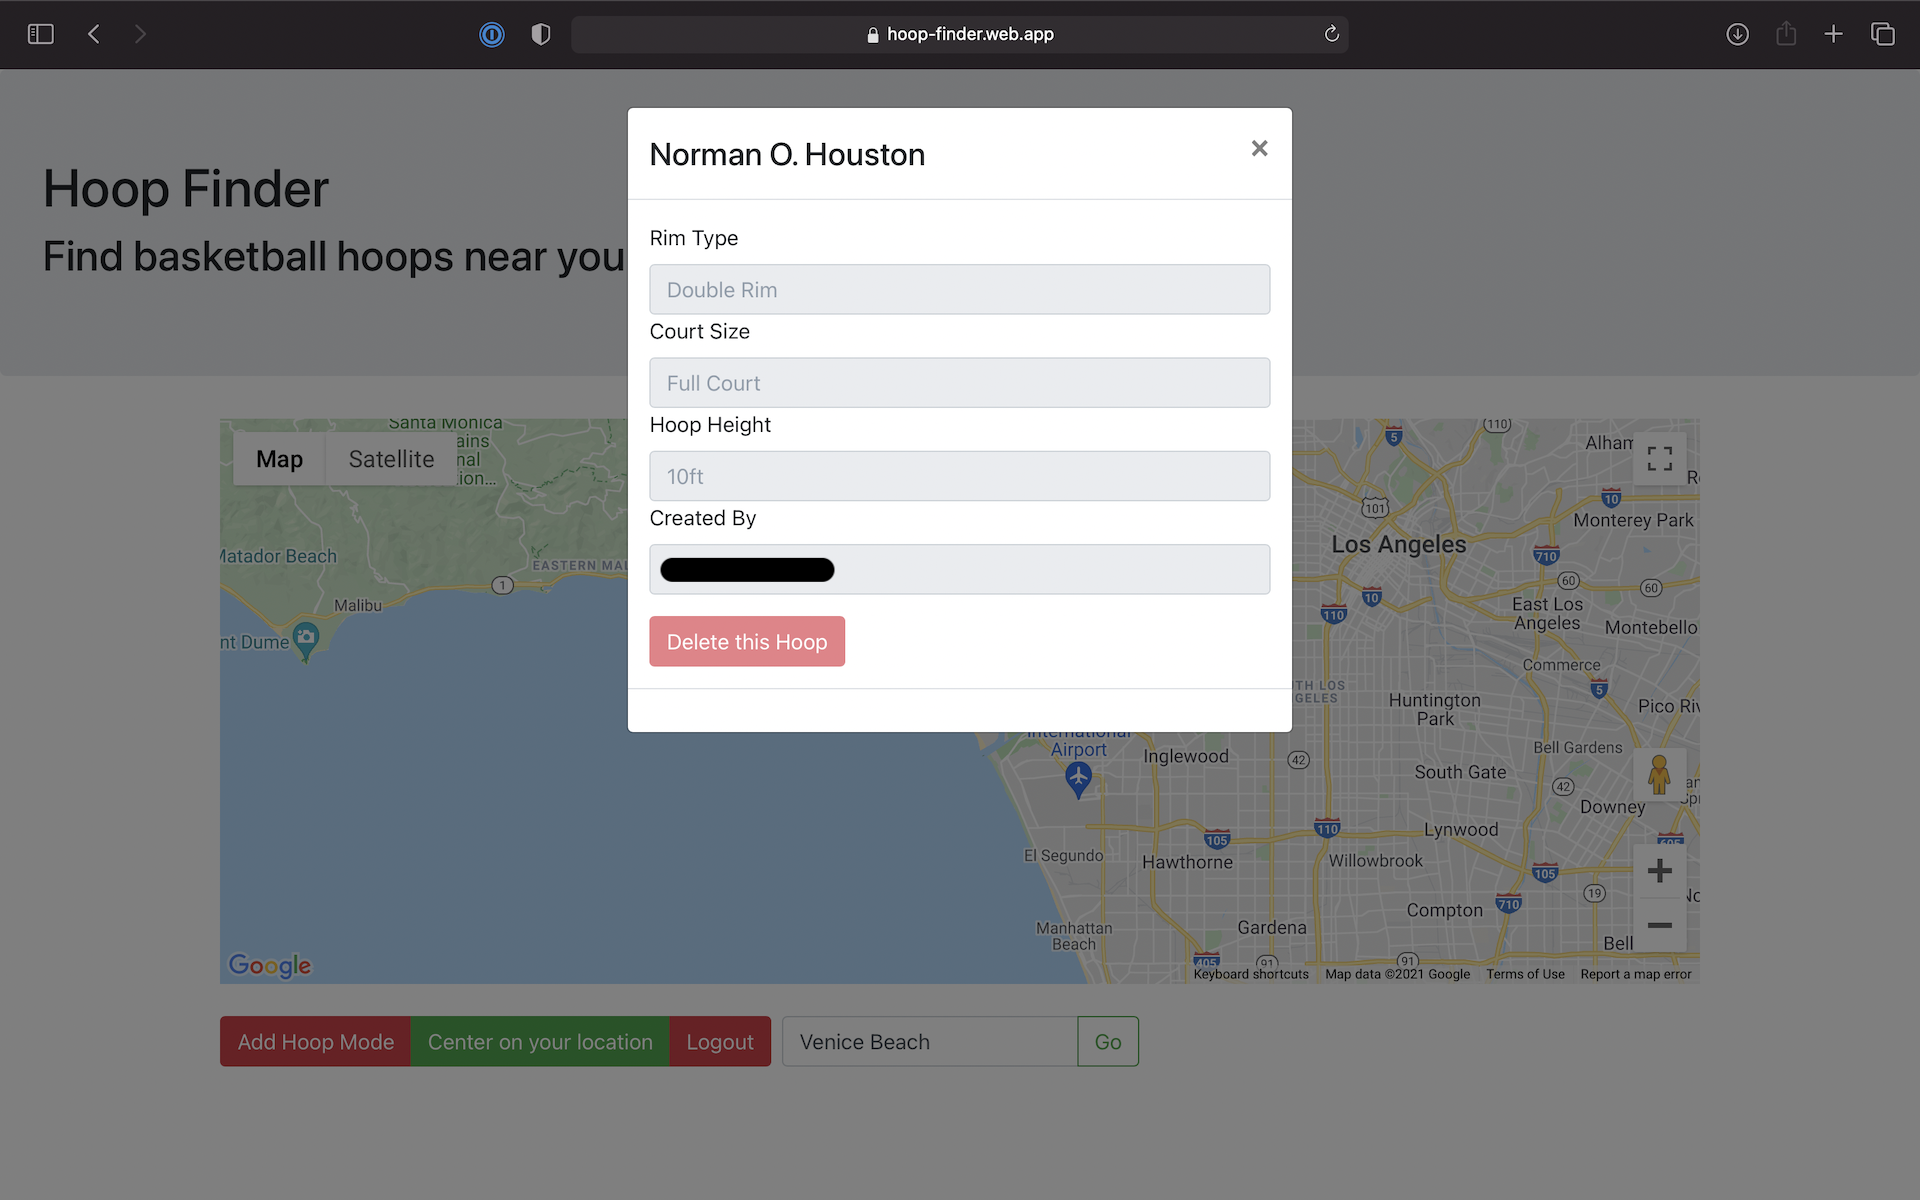Delete this Hoop

(x=747, y=641)
